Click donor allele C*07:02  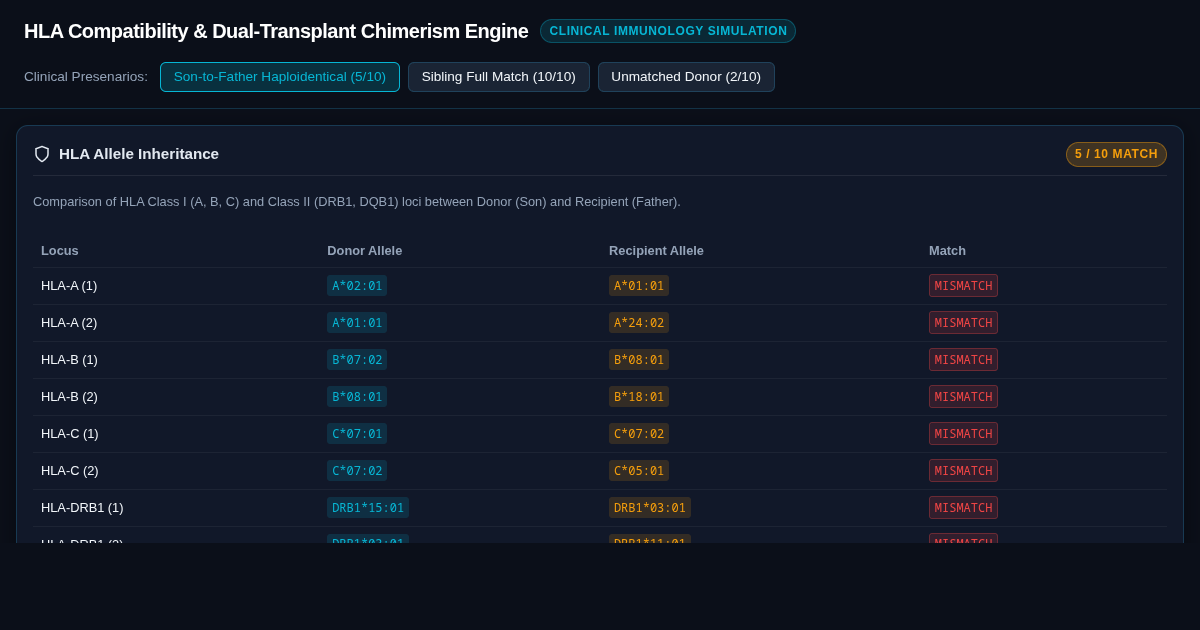357,471
